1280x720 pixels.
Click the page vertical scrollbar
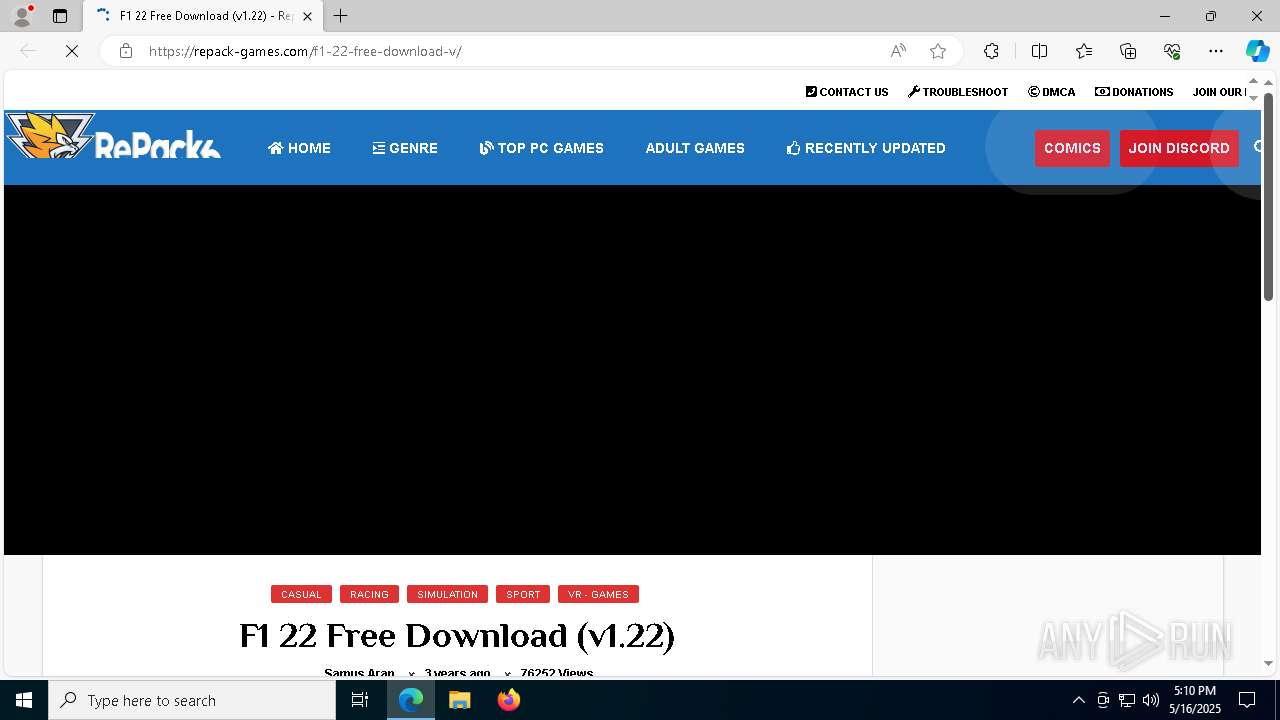(1268, 195)
